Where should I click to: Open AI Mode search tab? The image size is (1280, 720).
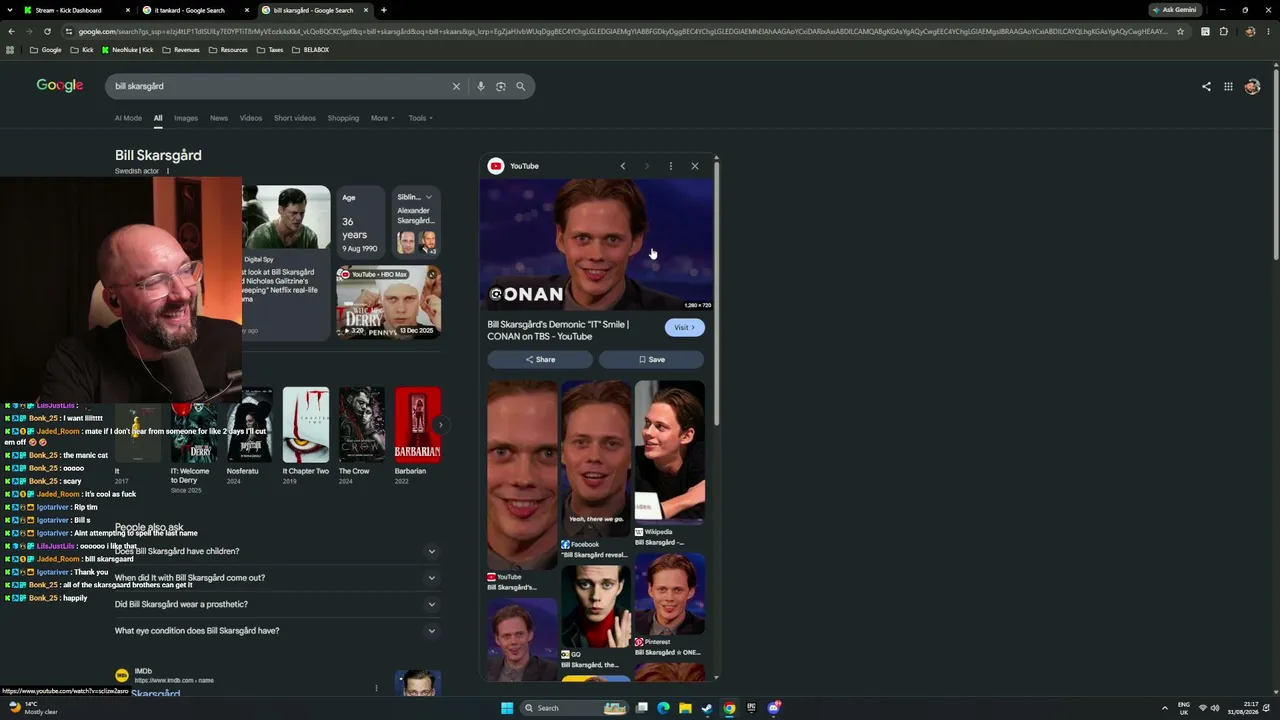pyautogui.click(x=128, y=118)
